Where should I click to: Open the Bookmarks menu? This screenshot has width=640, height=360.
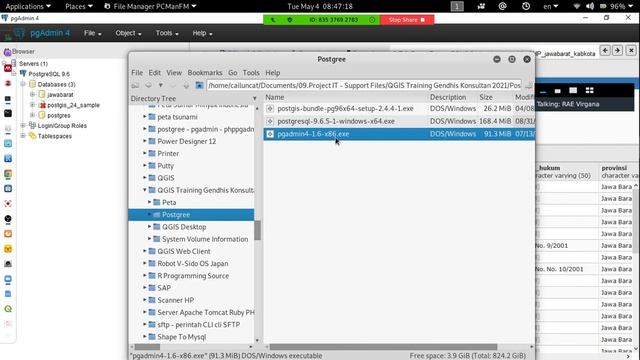click(x=205, y=73)
